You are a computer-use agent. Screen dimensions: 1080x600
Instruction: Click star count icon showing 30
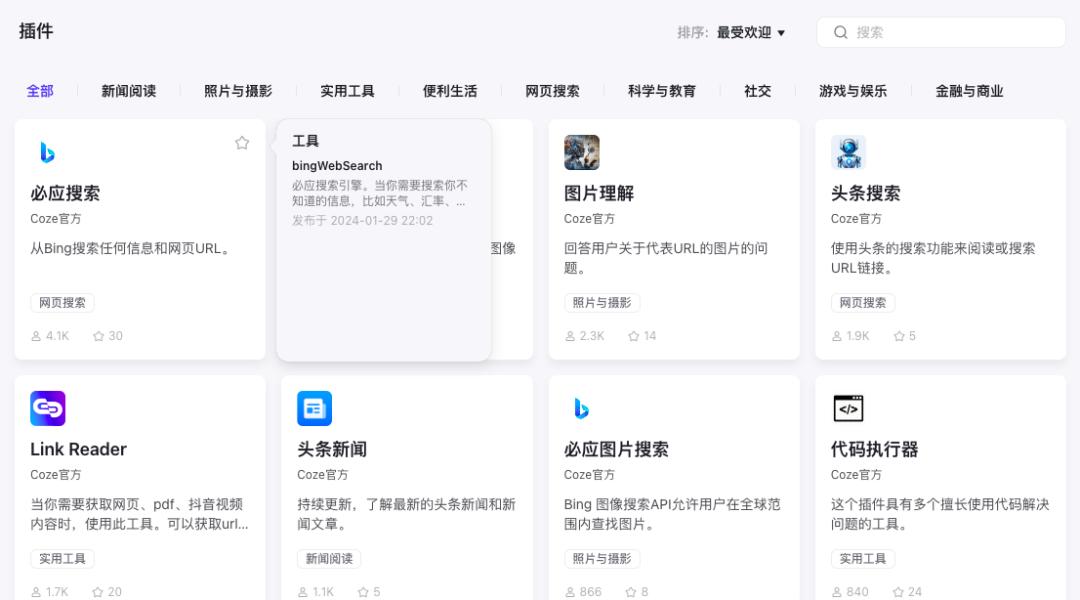[x=98, y=336]
